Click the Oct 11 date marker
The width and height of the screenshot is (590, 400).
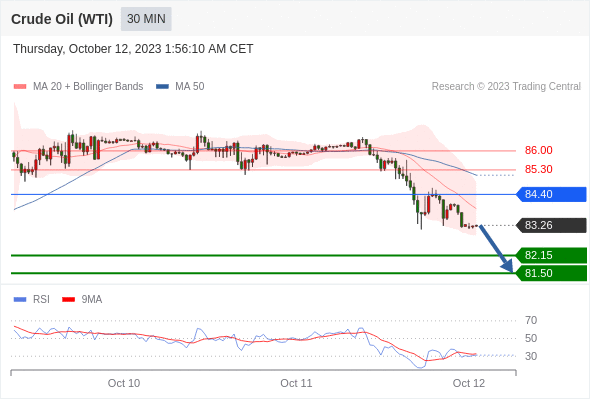coord(296,383)
